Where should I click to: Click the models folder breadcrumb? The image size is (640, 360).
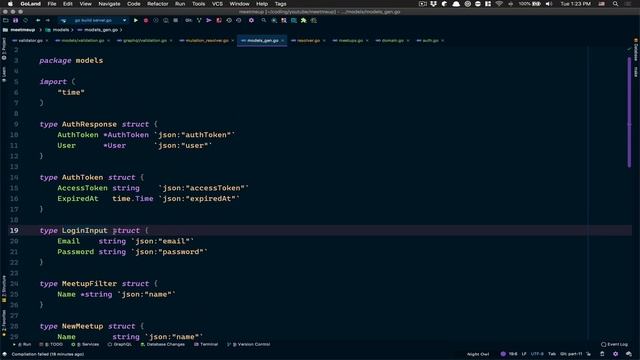(x=58, y=30)
